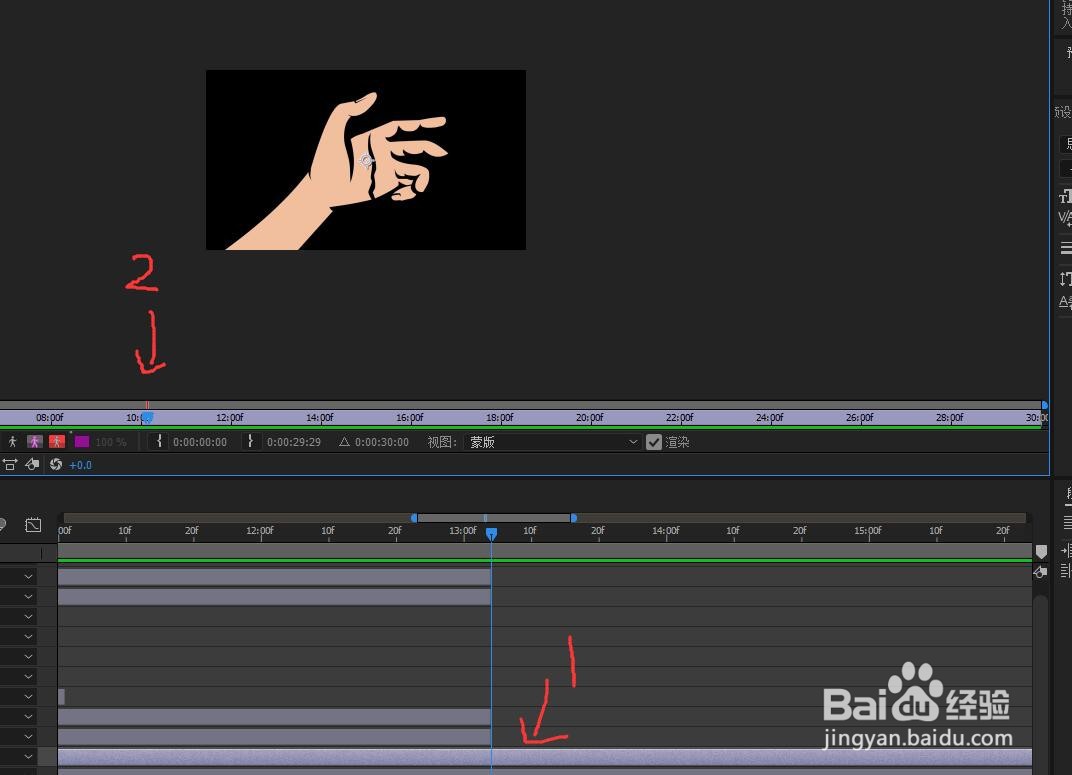Click 18:00f on the layer panel ruler
The height and width of the screenshot is (775, 1072).
tap(500, 418)
